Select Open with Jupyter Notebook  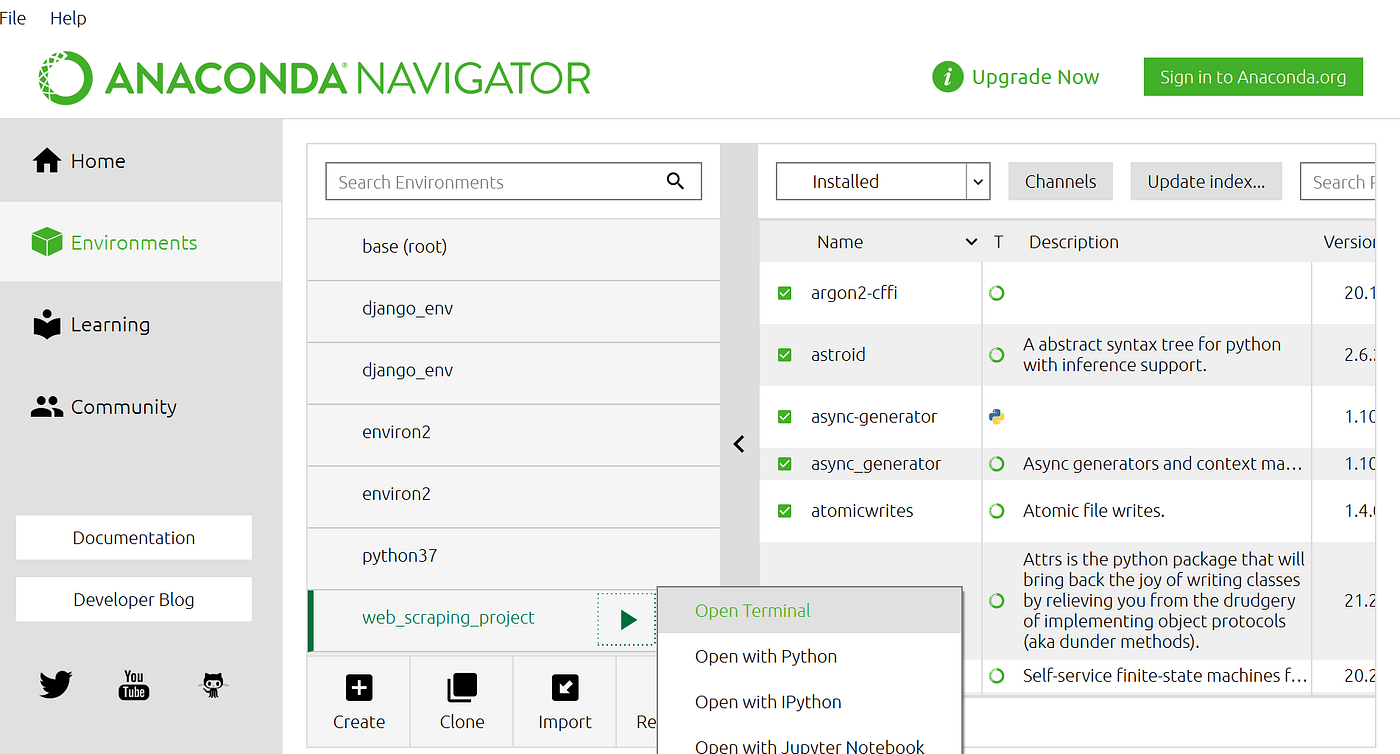[x=809, y=745]
